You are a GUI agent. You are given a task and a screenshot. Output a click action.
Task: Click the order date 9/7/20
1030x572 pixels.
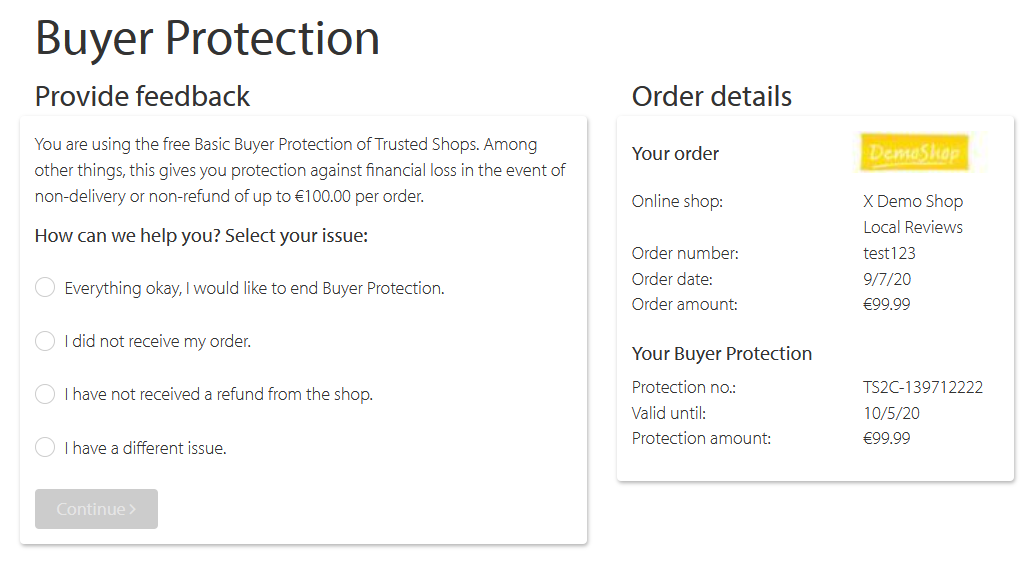pyautogui.click(x=887, y=279)
